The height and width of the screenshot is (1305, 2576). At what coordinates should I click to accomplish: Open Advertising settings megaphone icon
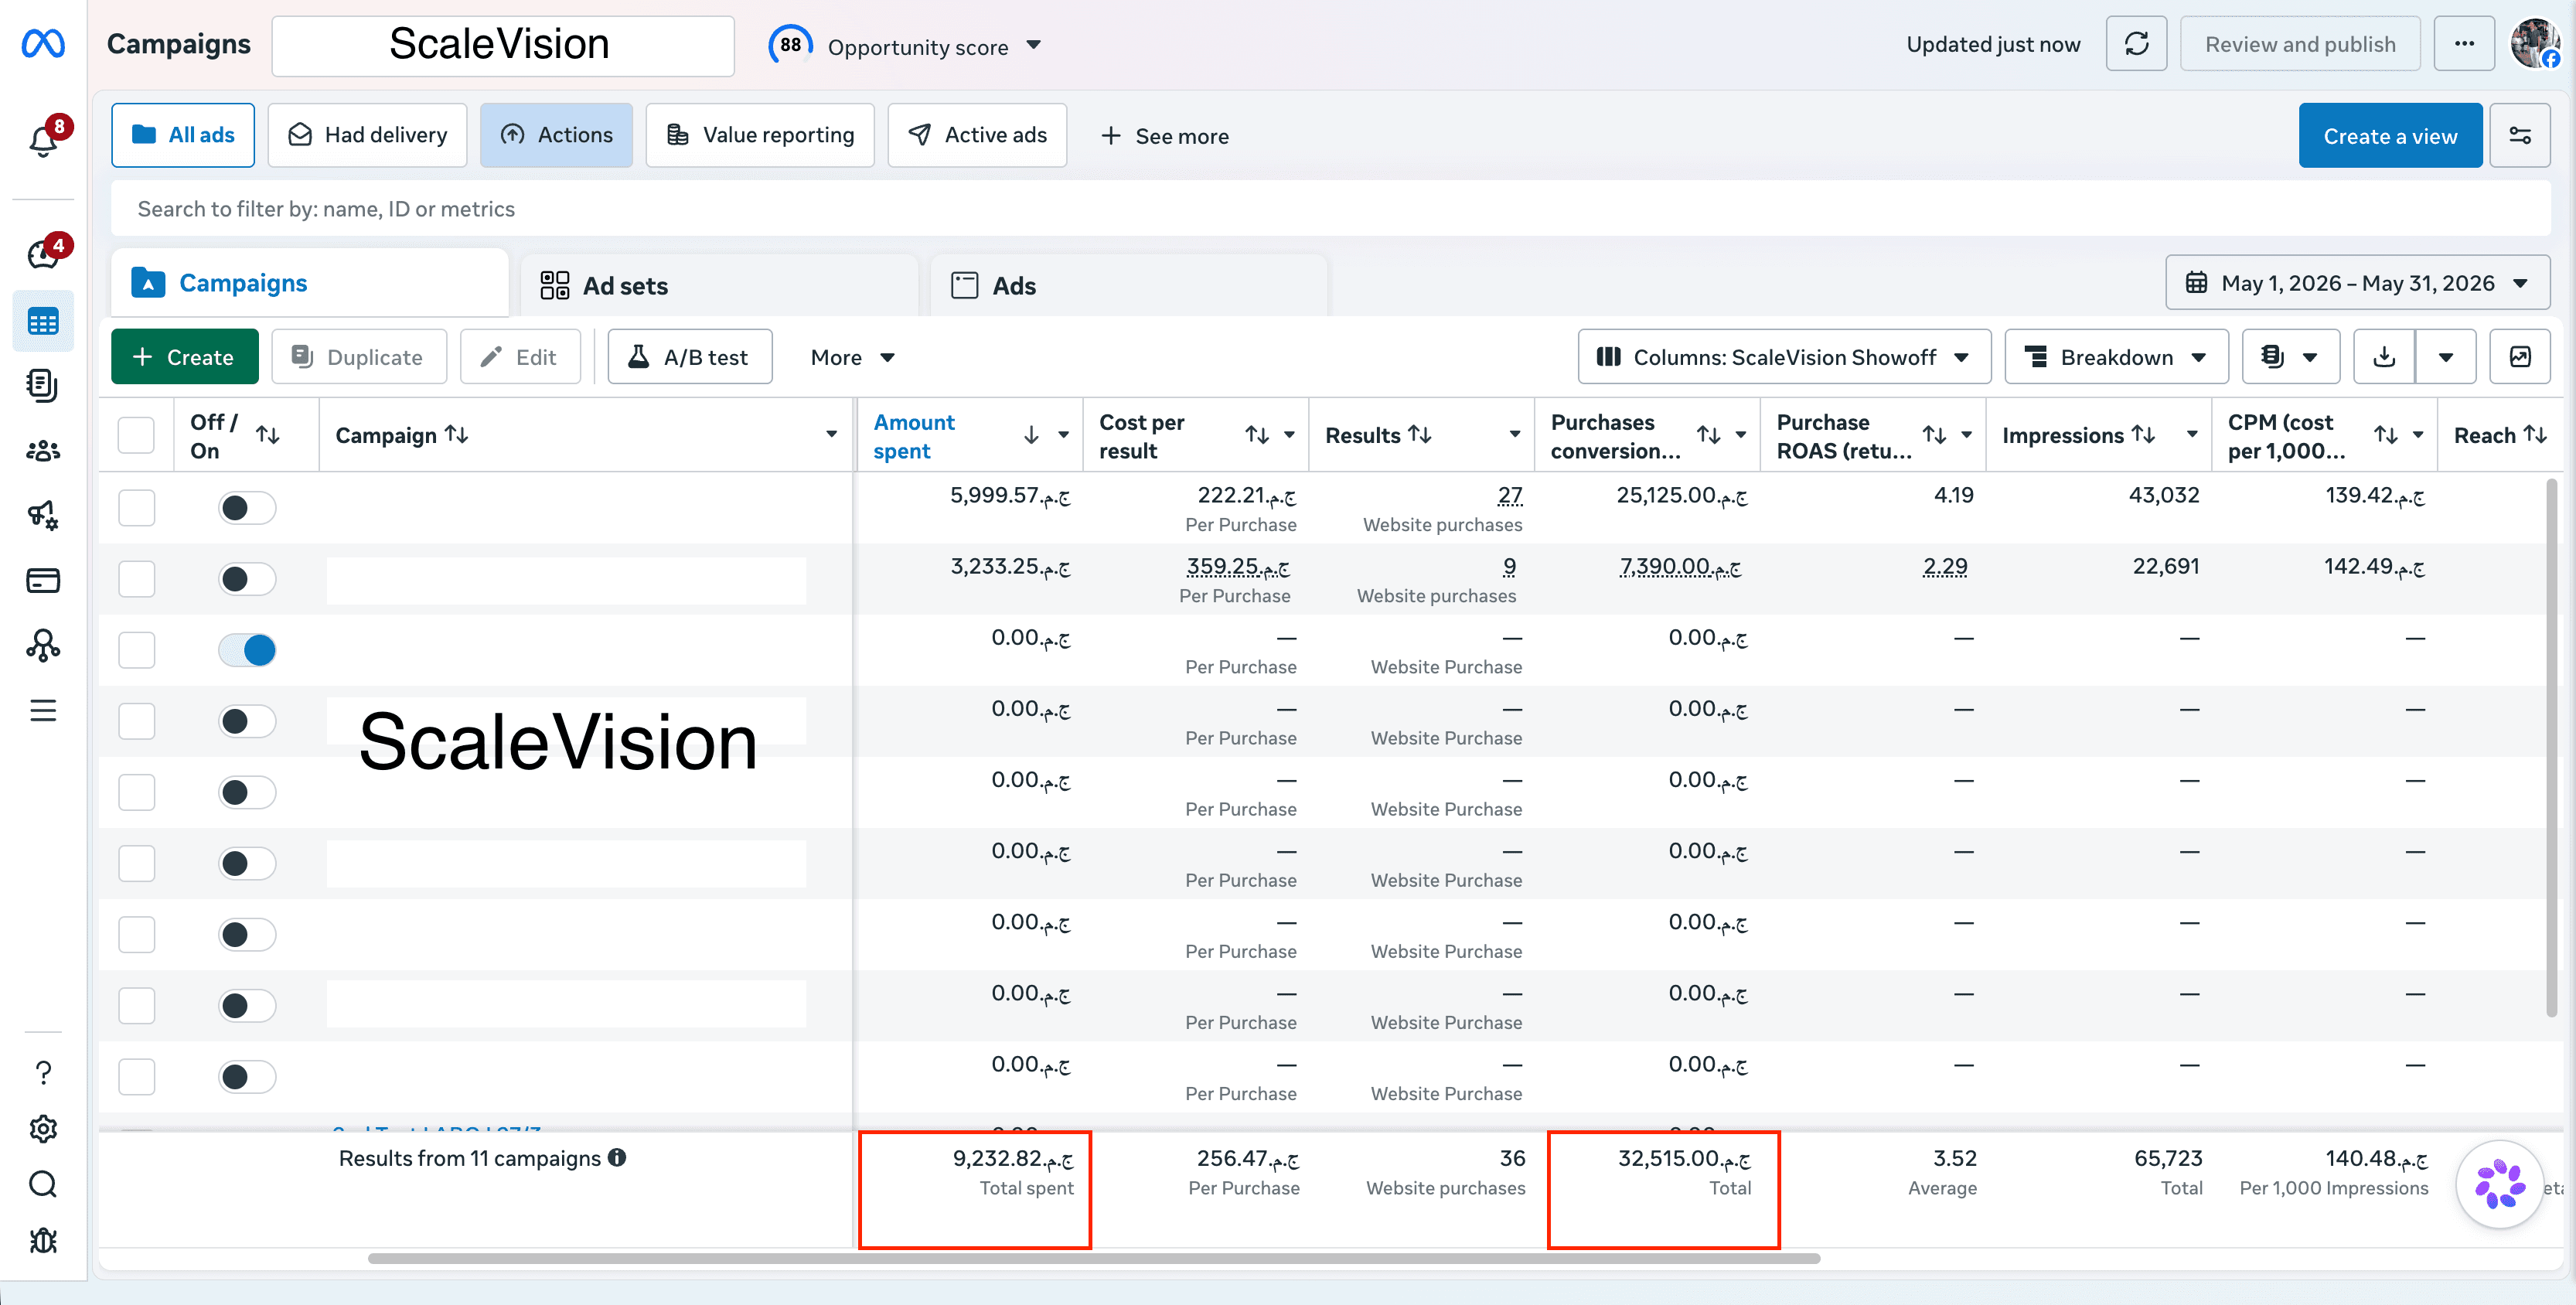(43, 516)
